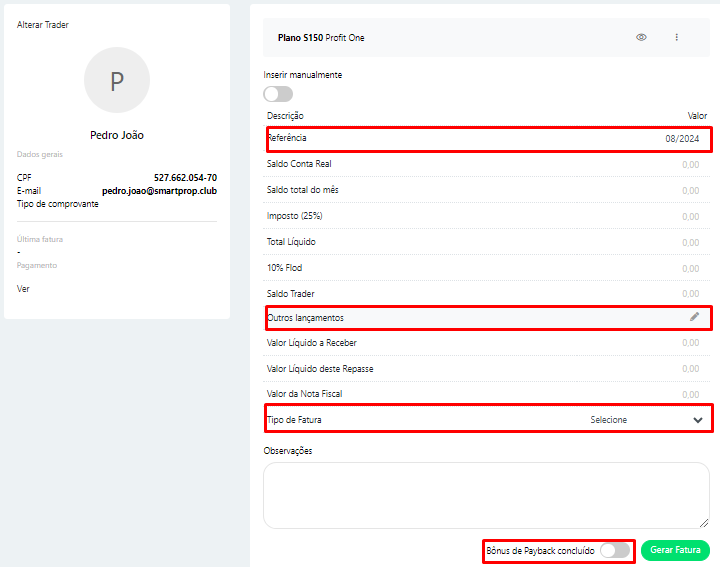Viewport: 720px width, 567px height.
Task: Open the three-dot menu for Plano S150
Action: click(676, 37)
